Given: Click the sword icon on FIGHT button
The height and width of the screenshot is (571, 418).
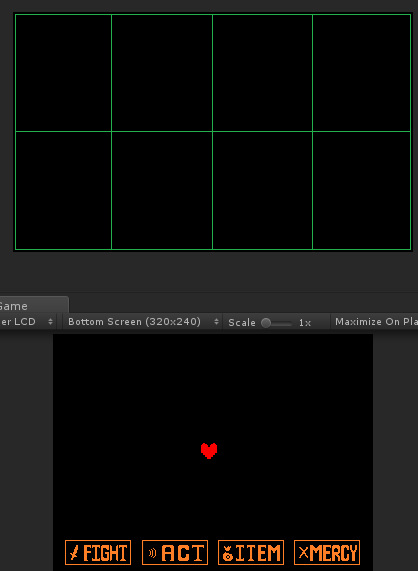Looking at the screenshot, I should tap(74, 553).
